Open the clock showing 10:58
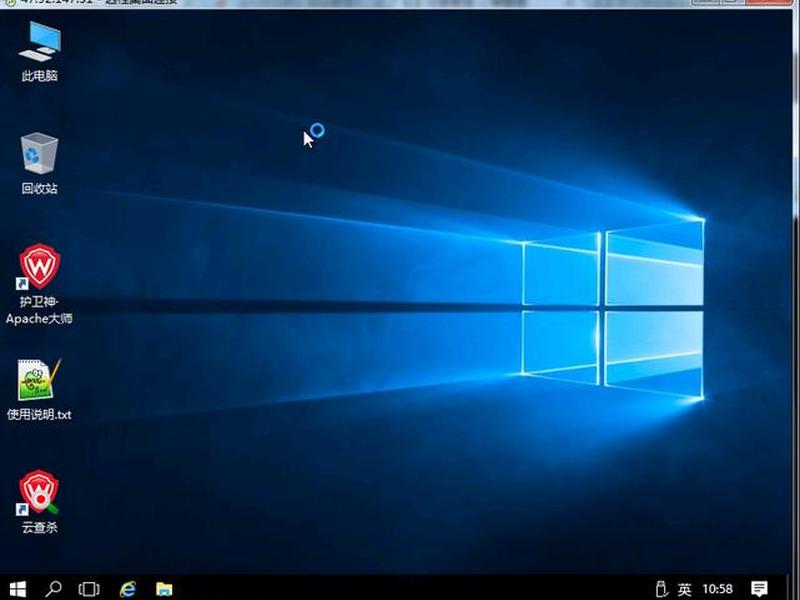800x600 pixels. (717, 589)
